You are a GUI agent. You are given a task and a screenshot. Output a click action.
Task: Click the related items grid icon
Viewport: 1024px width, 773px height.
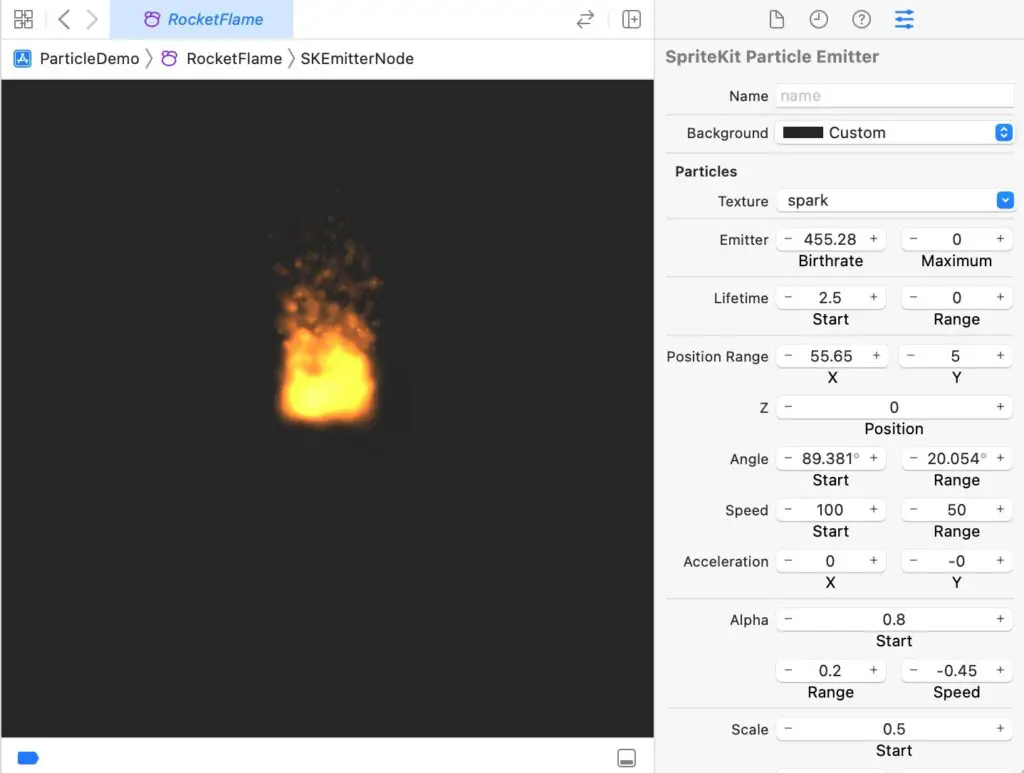click(x=22, y=19)
